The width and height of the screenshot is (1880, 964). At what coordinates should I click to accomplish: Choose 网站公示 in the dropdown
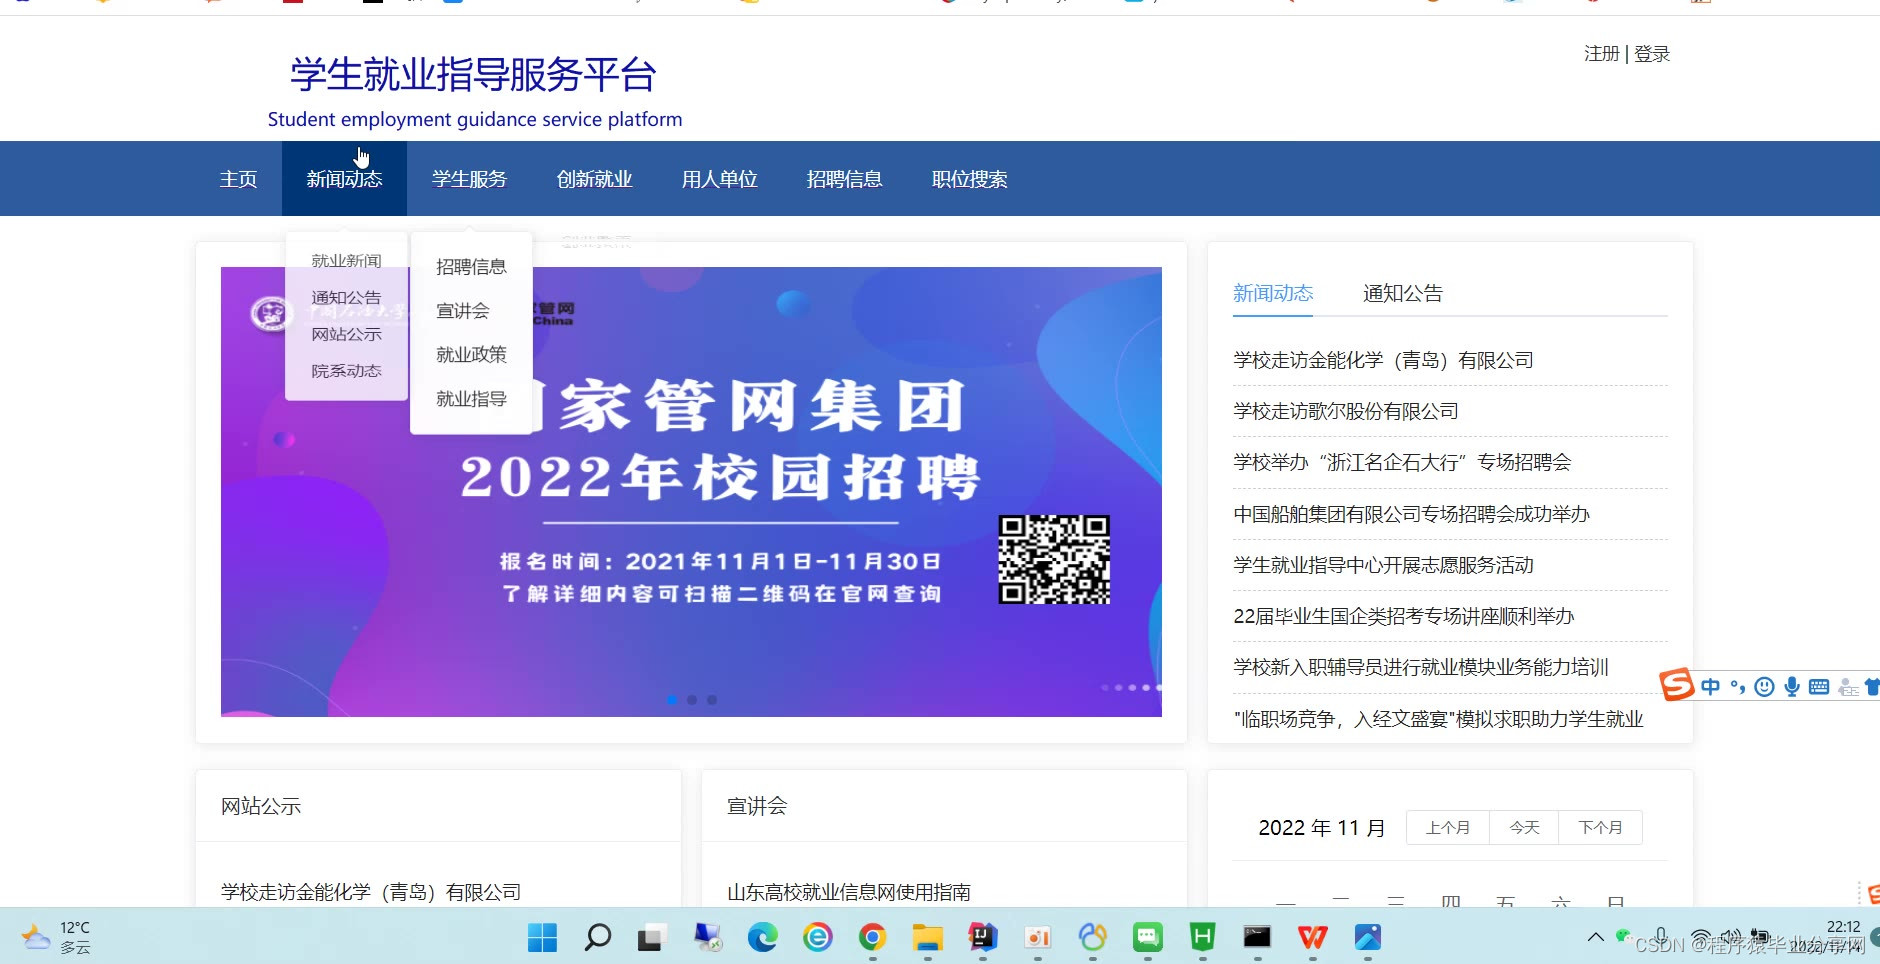pyautogui.click(x=346, y=334)
